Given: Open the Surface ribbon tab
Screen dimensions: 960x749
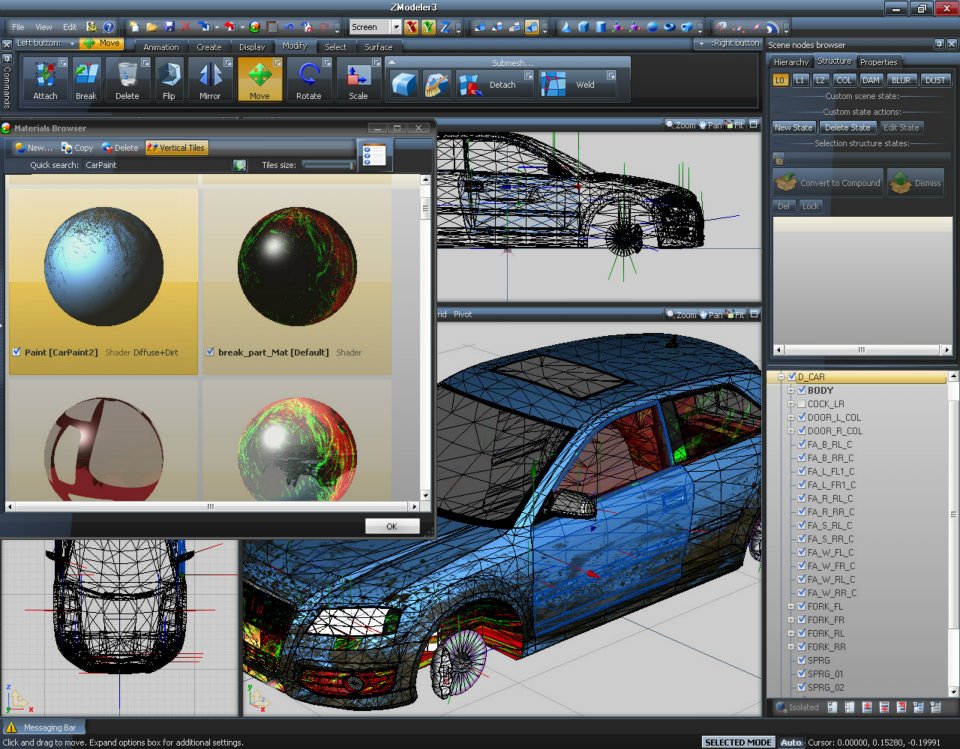Looking at the screenshot, I should [378, 46].
